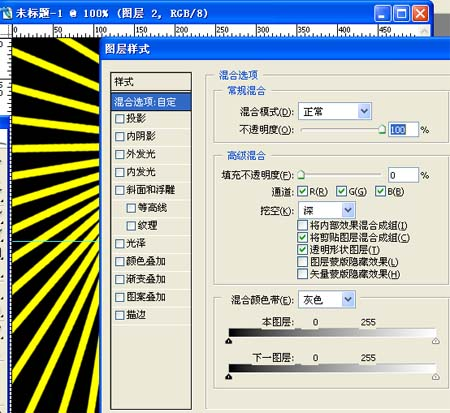The height and width of the screenshot is (413, 450).
Task: Close the 未标题-1 document window
Action: coord(420,14)
